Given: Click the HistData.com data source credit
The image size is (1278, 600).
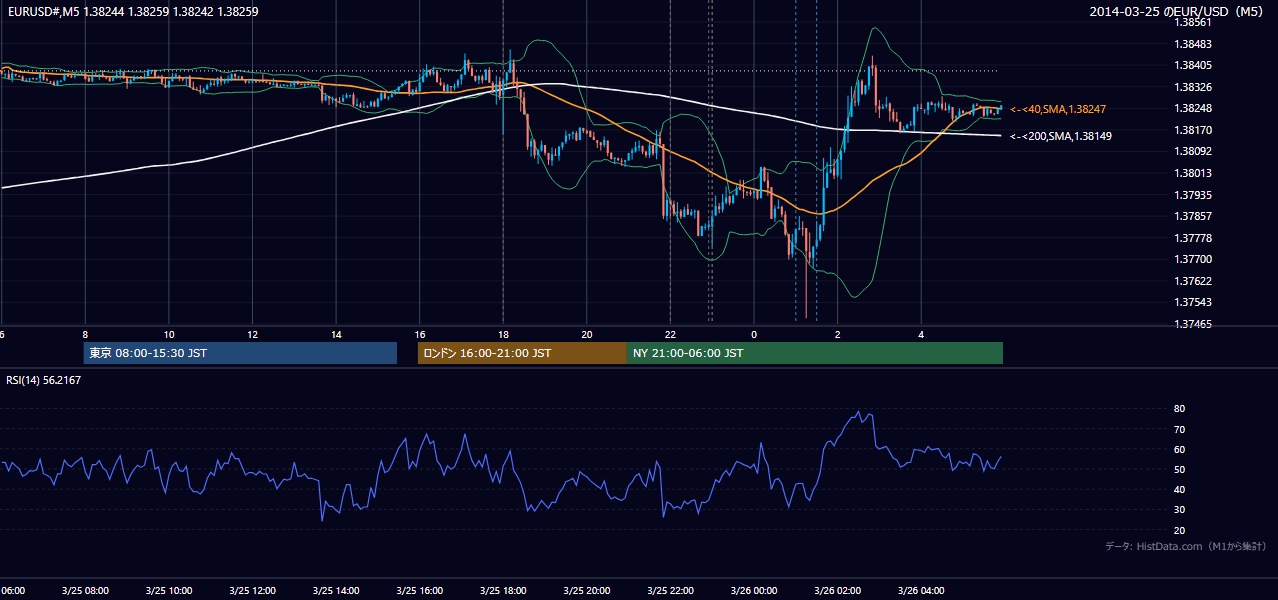Looking at the screenshot, I should [1186, 546].
